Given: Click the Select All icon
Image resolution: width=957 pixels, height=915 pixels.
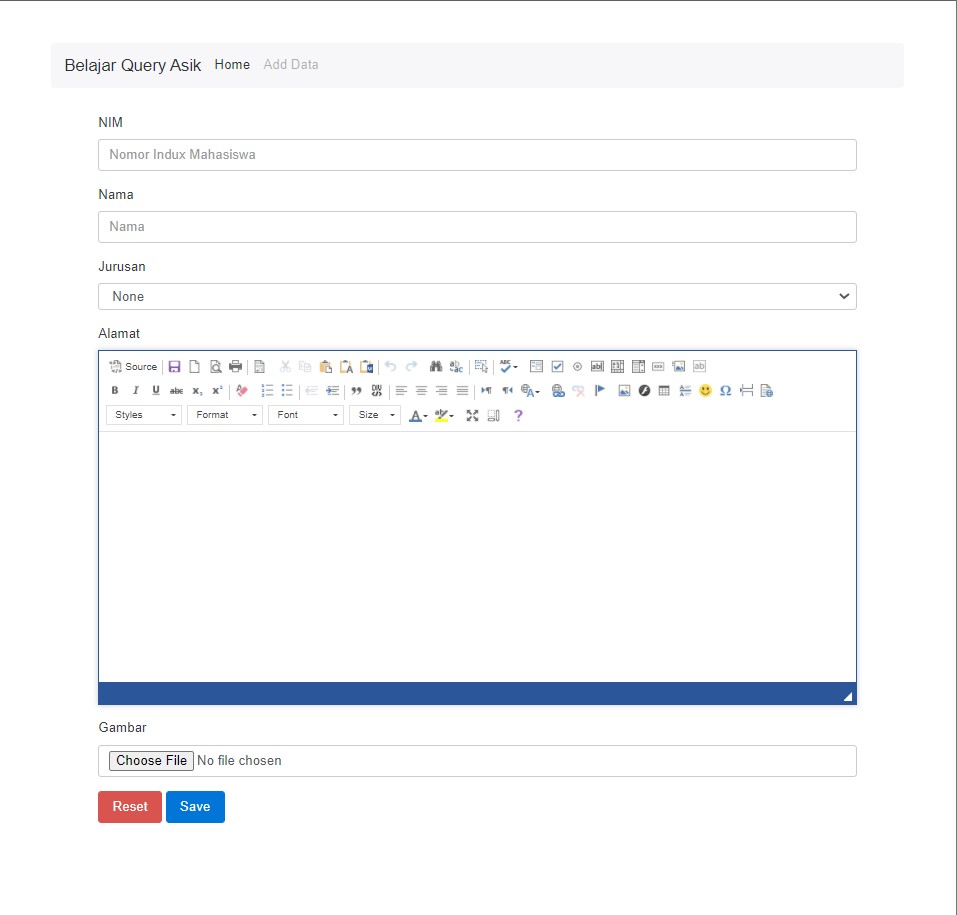Looking at the screenshot, I should [x=481, y=366].
